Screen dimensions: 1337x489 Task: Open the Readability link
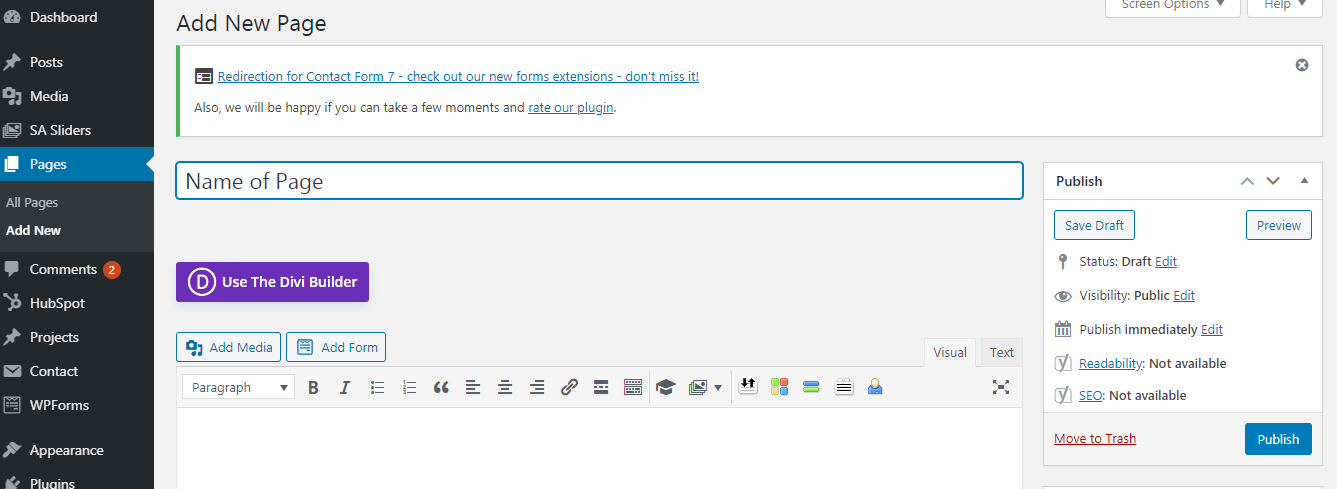point(1111,363)
